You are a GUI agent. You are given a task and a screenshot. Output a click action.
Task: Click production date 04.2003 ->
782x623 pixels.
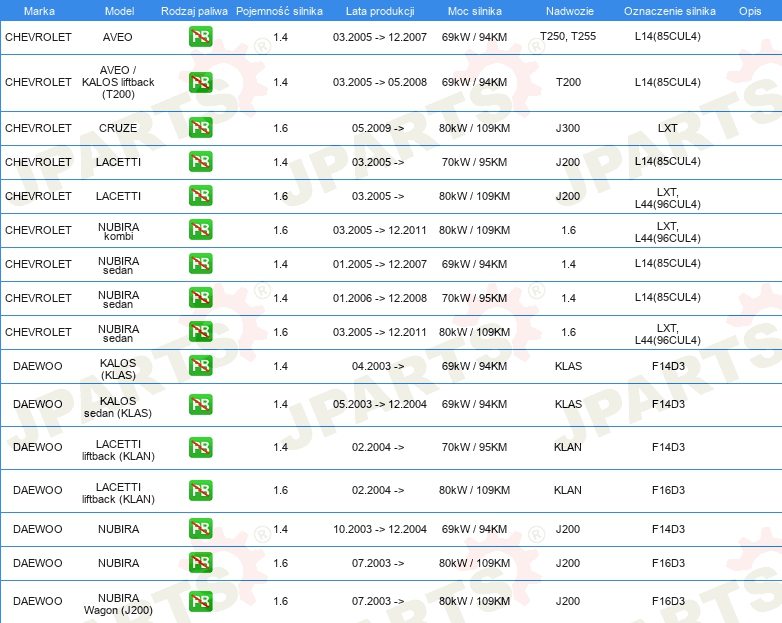tap(378, 366)
